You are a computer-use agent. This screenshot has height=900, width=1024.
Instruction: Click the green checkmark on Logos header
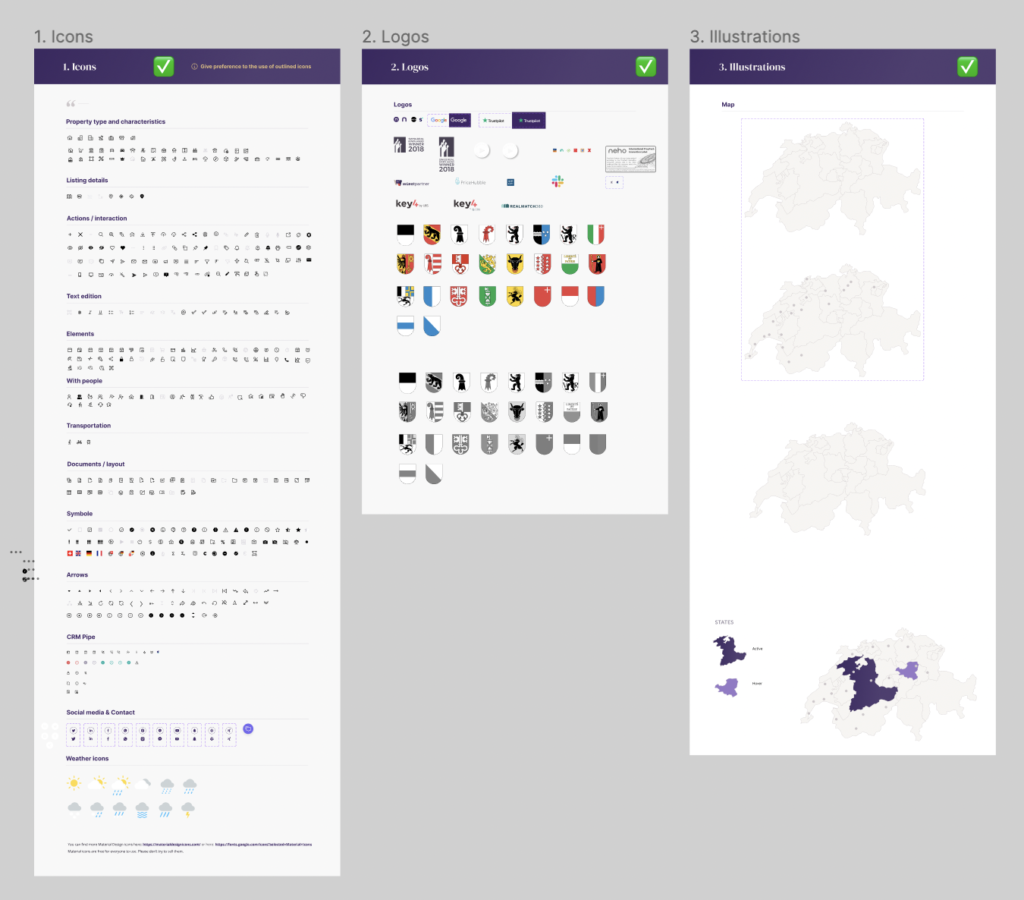646,67
